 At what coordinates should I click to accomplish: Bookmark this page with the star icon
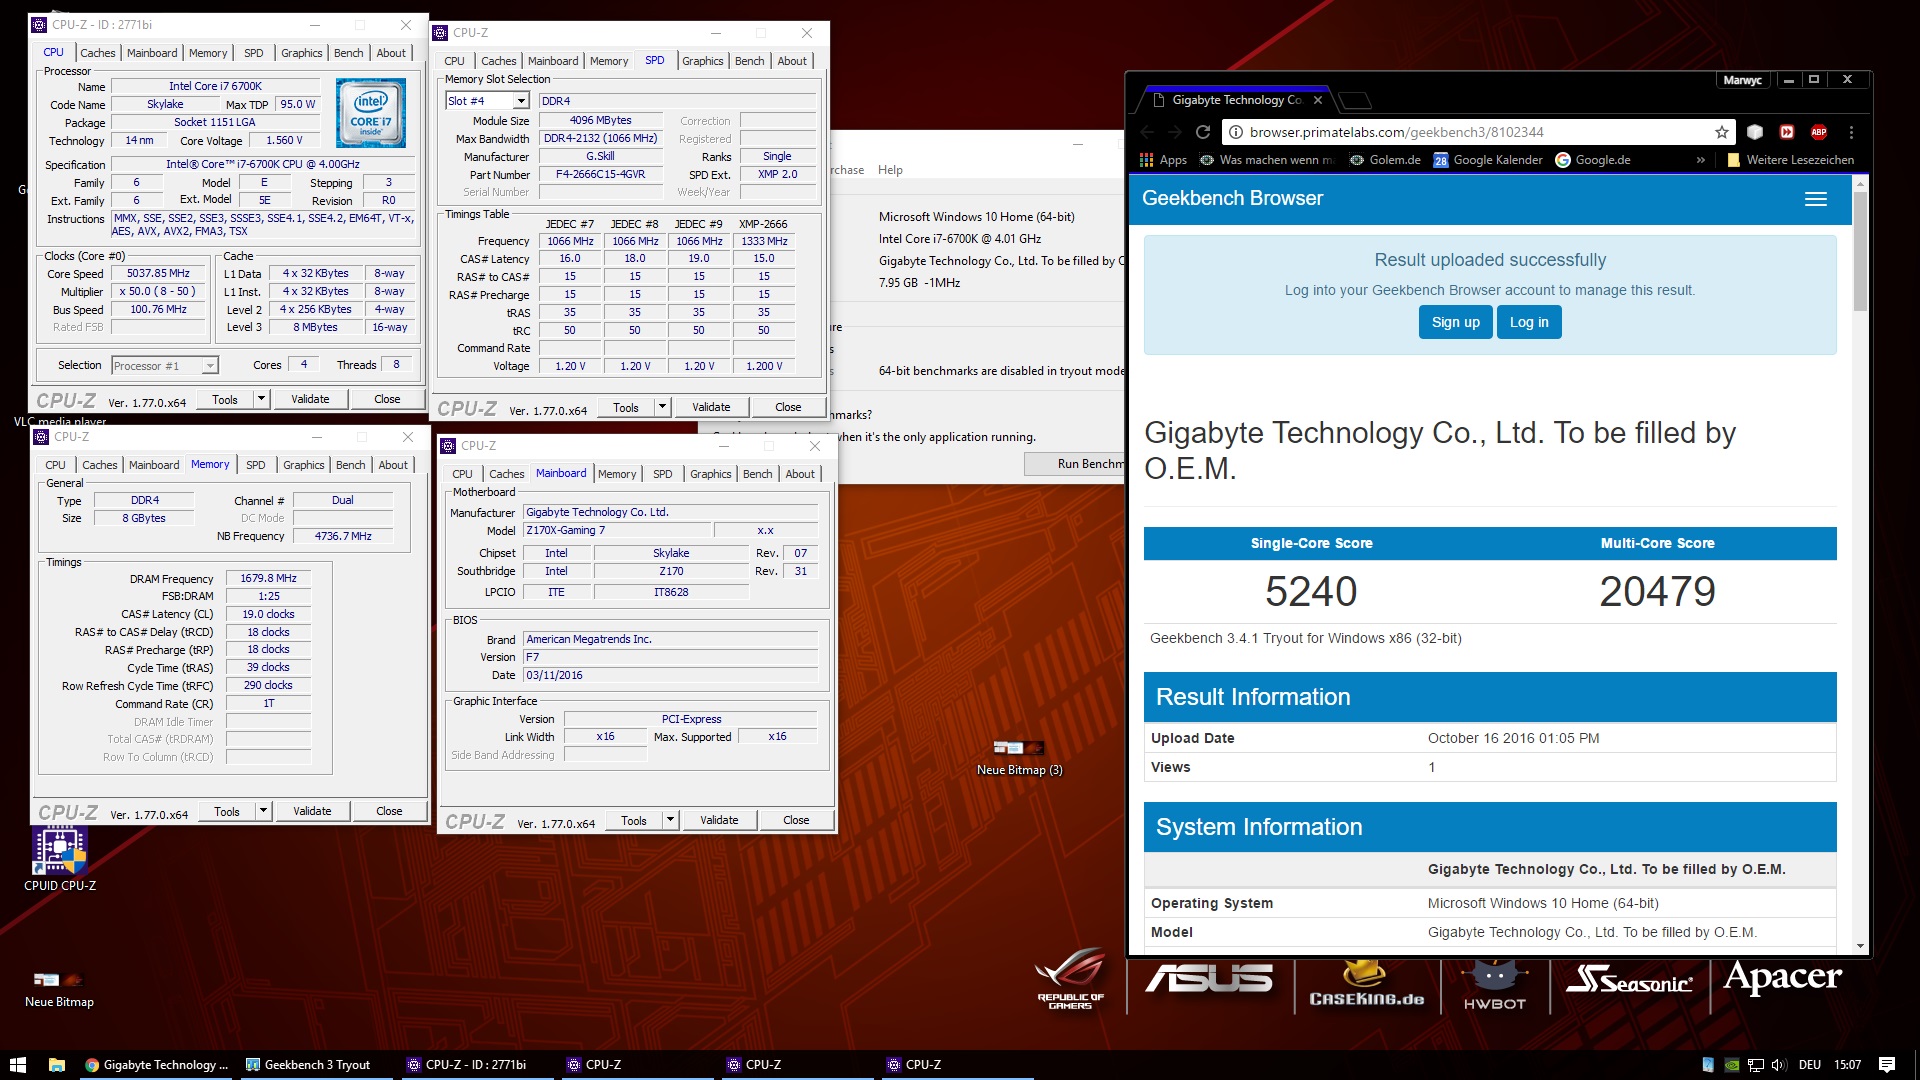tap(1722, 132)
